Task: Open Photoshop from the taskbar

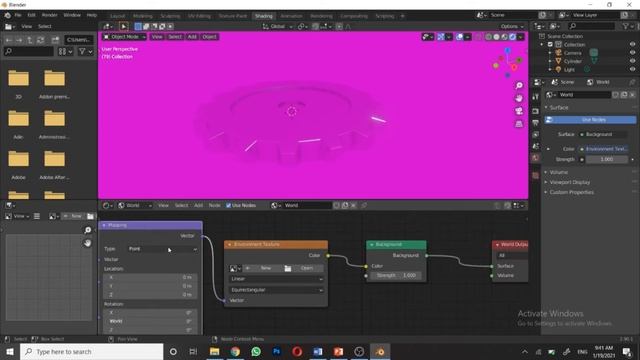Action: (277, 351)
